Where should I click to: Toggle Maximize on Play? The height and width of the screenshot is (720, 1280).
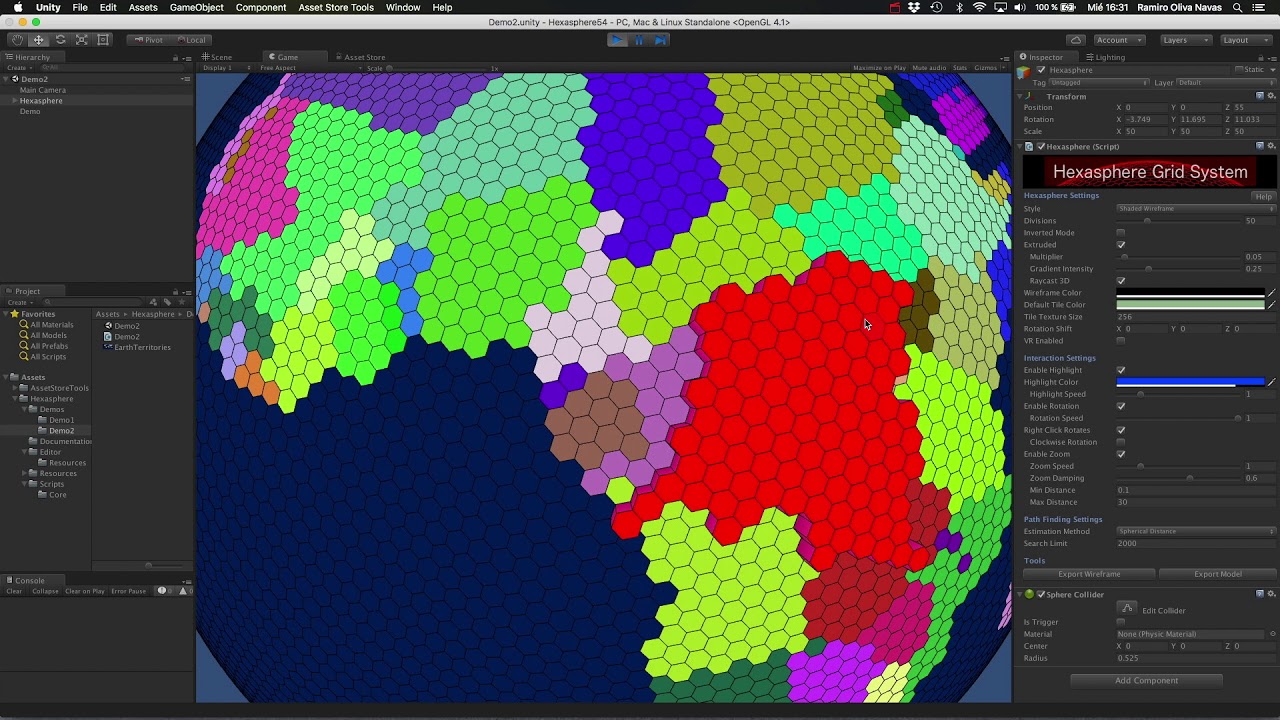click(879, 68)
